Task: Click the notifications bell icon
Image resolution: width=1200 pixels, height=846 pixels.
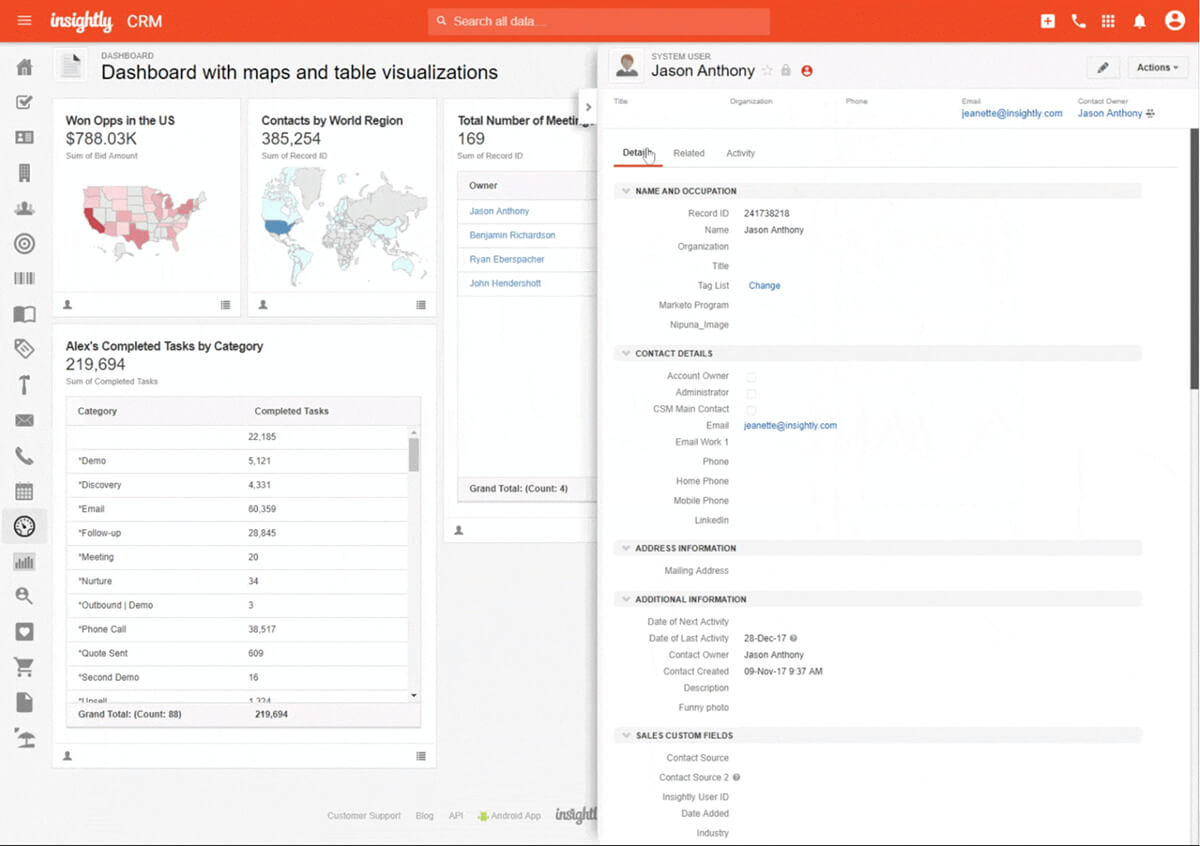Action: [1139, 21]
